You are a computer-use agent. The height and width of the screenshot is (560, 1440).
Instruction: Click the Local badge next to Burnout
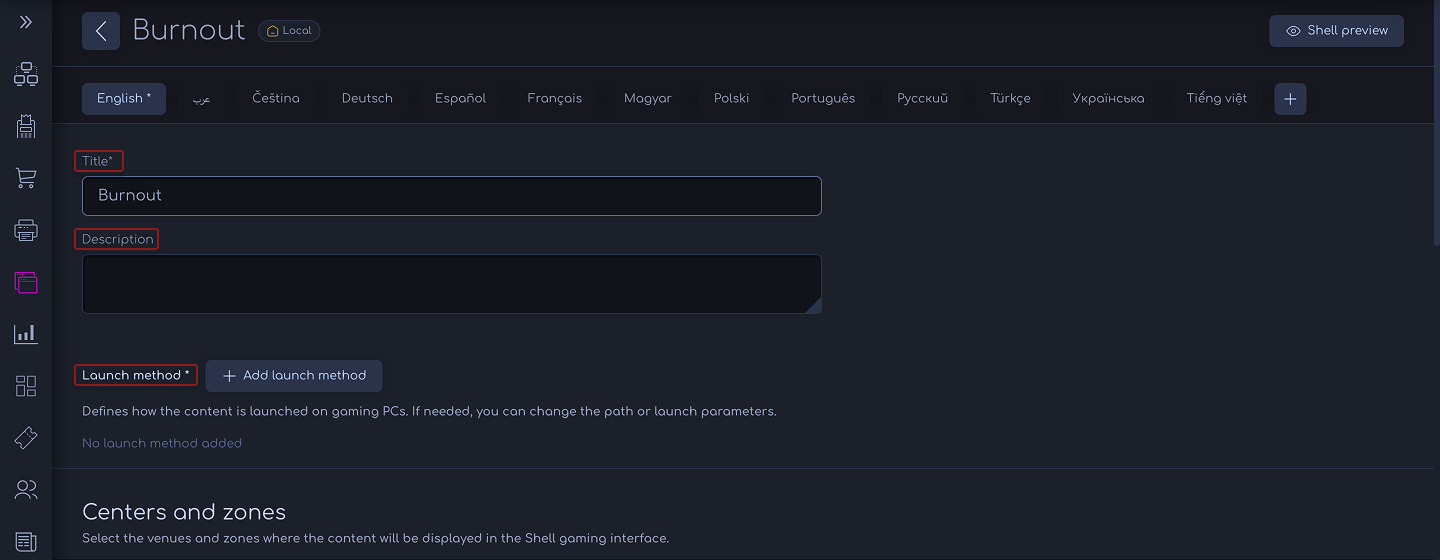point(289,31)
